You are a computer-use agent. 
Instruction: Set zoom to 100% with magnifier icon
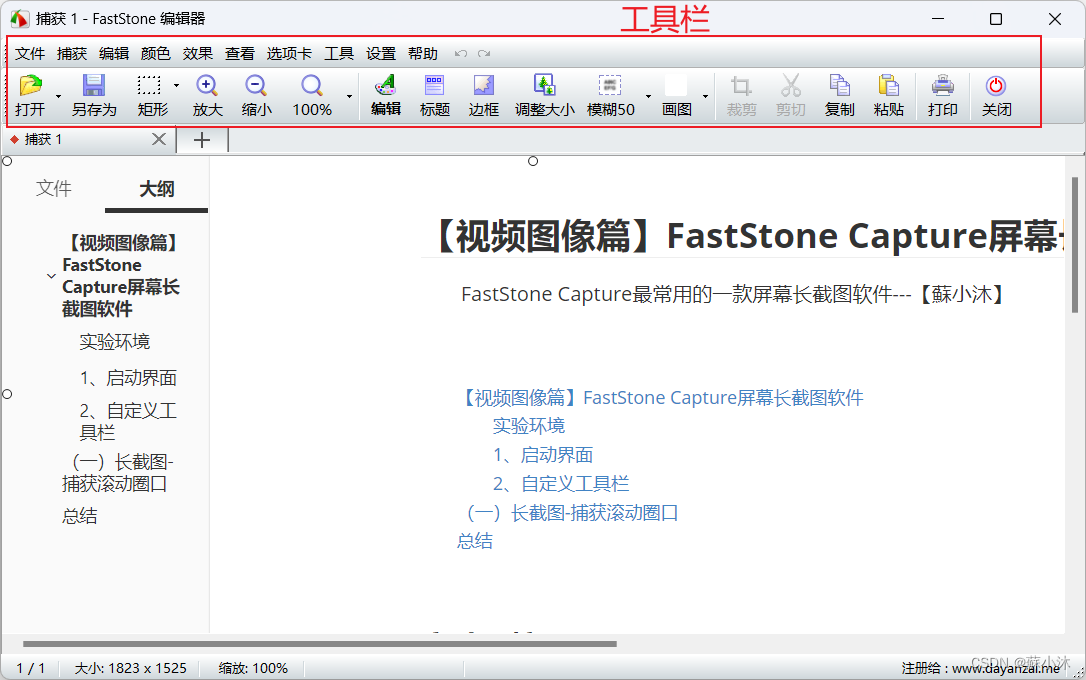(x=312, y=86)
